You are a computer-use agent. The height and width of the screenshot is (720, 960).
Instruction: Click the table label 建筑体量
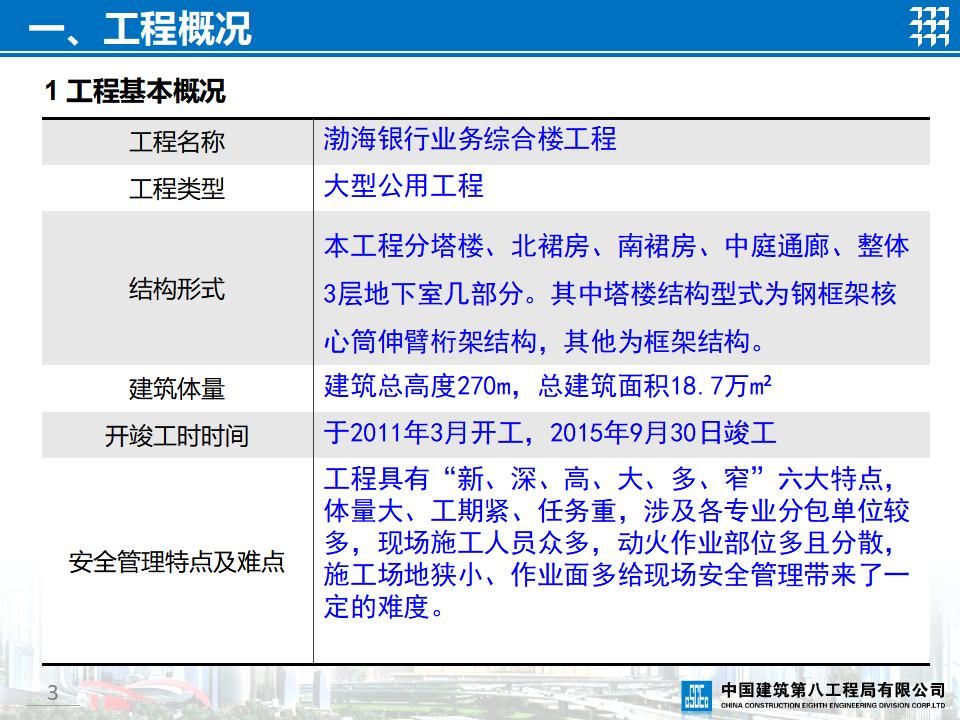(x=177, y=389)
